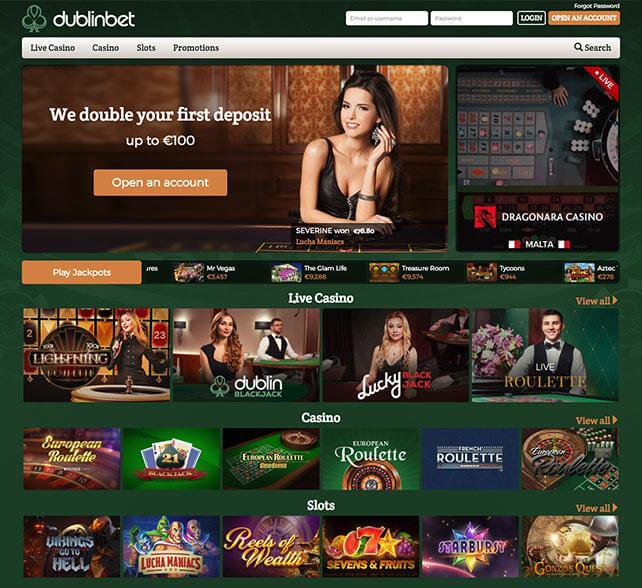The image size is (642, 588).
Task: Open the Tycoons jackpot icon
Action: [x=482, y=272]
